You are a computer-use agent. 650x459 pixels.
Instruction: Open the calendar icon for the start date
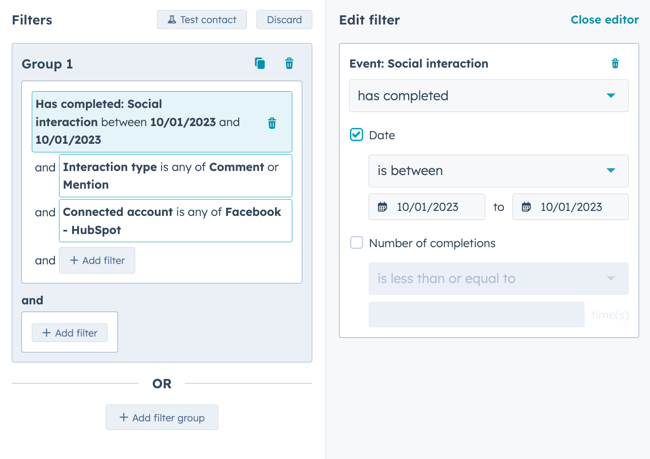[382, 207]
